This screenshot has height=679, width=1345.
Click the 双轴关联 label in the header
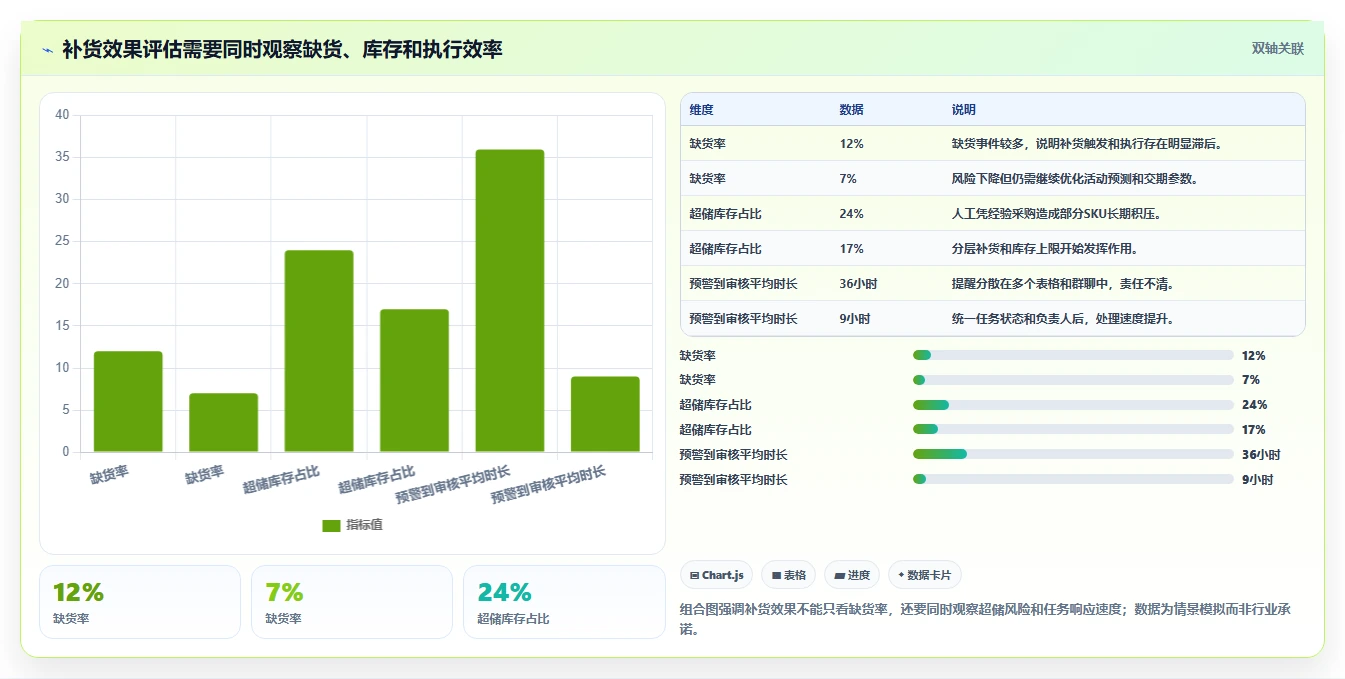click(1277, 49)
